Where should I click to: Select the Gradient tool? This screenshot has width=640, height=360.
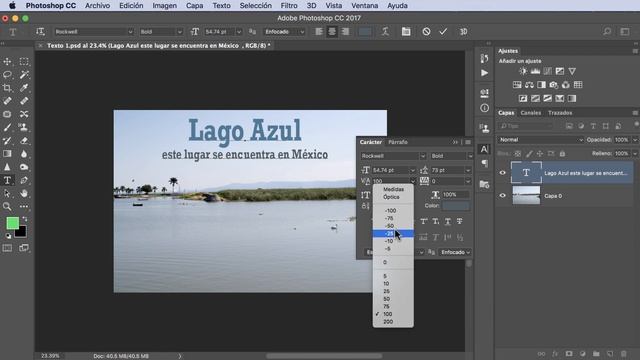[7, 154]
